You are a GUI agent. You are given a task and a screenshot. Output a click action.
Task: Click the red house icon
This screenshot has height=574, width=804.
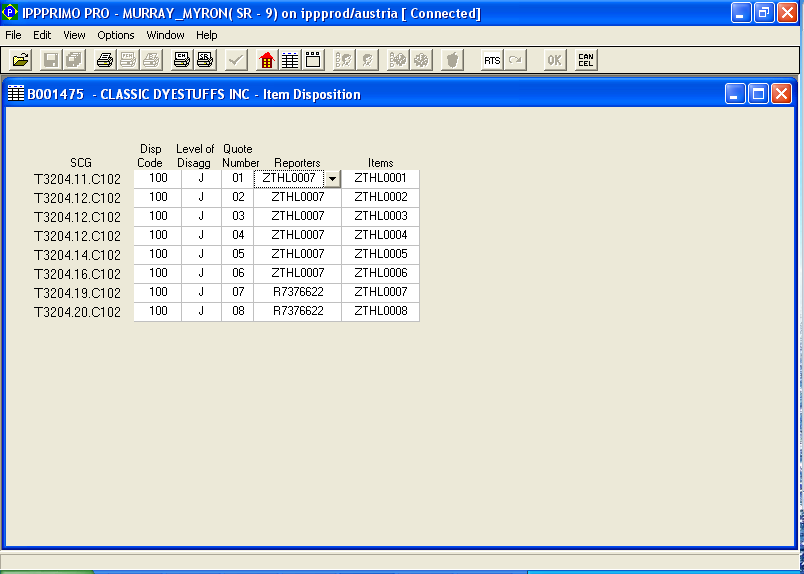point(267,61)
